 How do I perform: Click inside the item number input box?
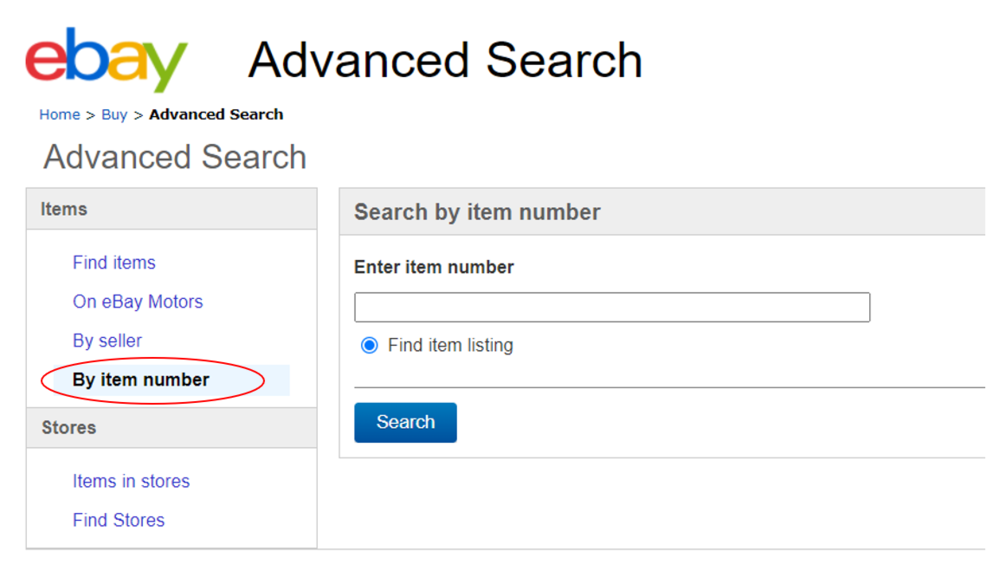click(612, 307)
